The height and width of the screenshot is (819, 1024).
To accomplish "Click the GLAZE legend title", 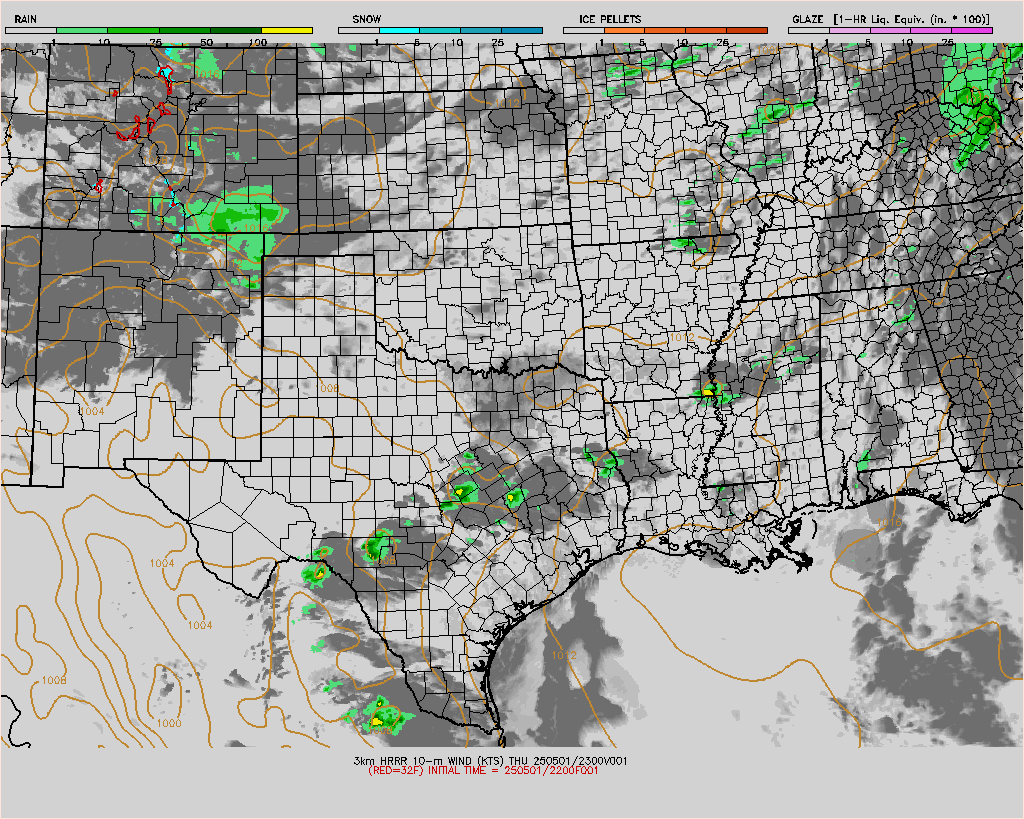I will coord(807,19).
